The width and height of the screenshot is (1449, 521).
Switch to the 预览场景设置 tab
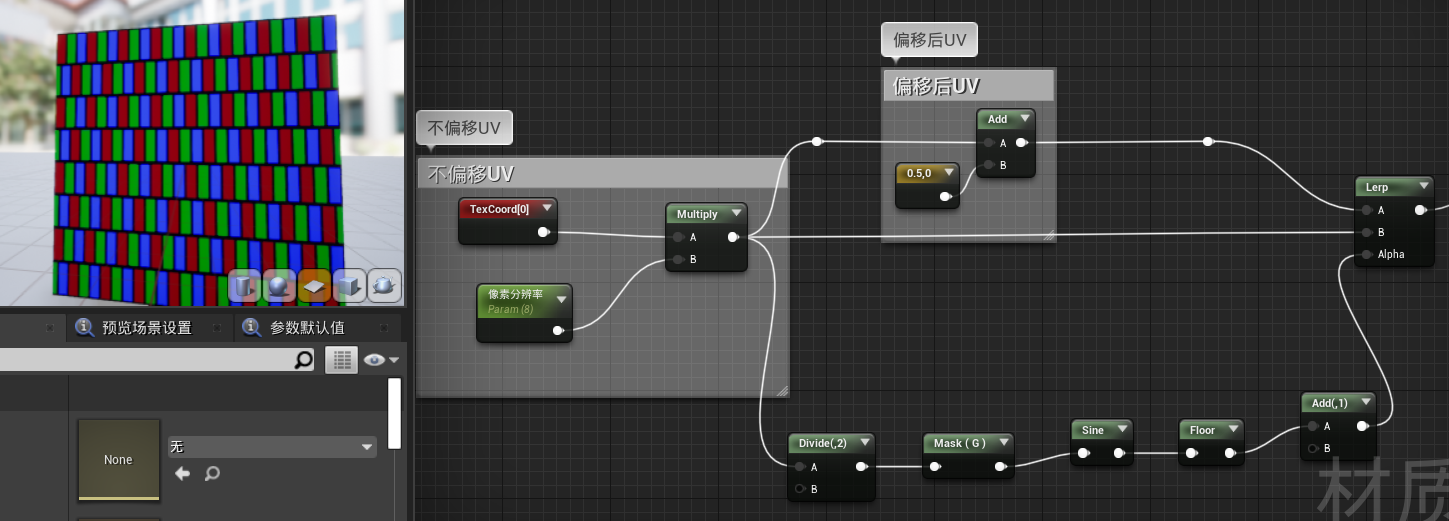point(134,328)
